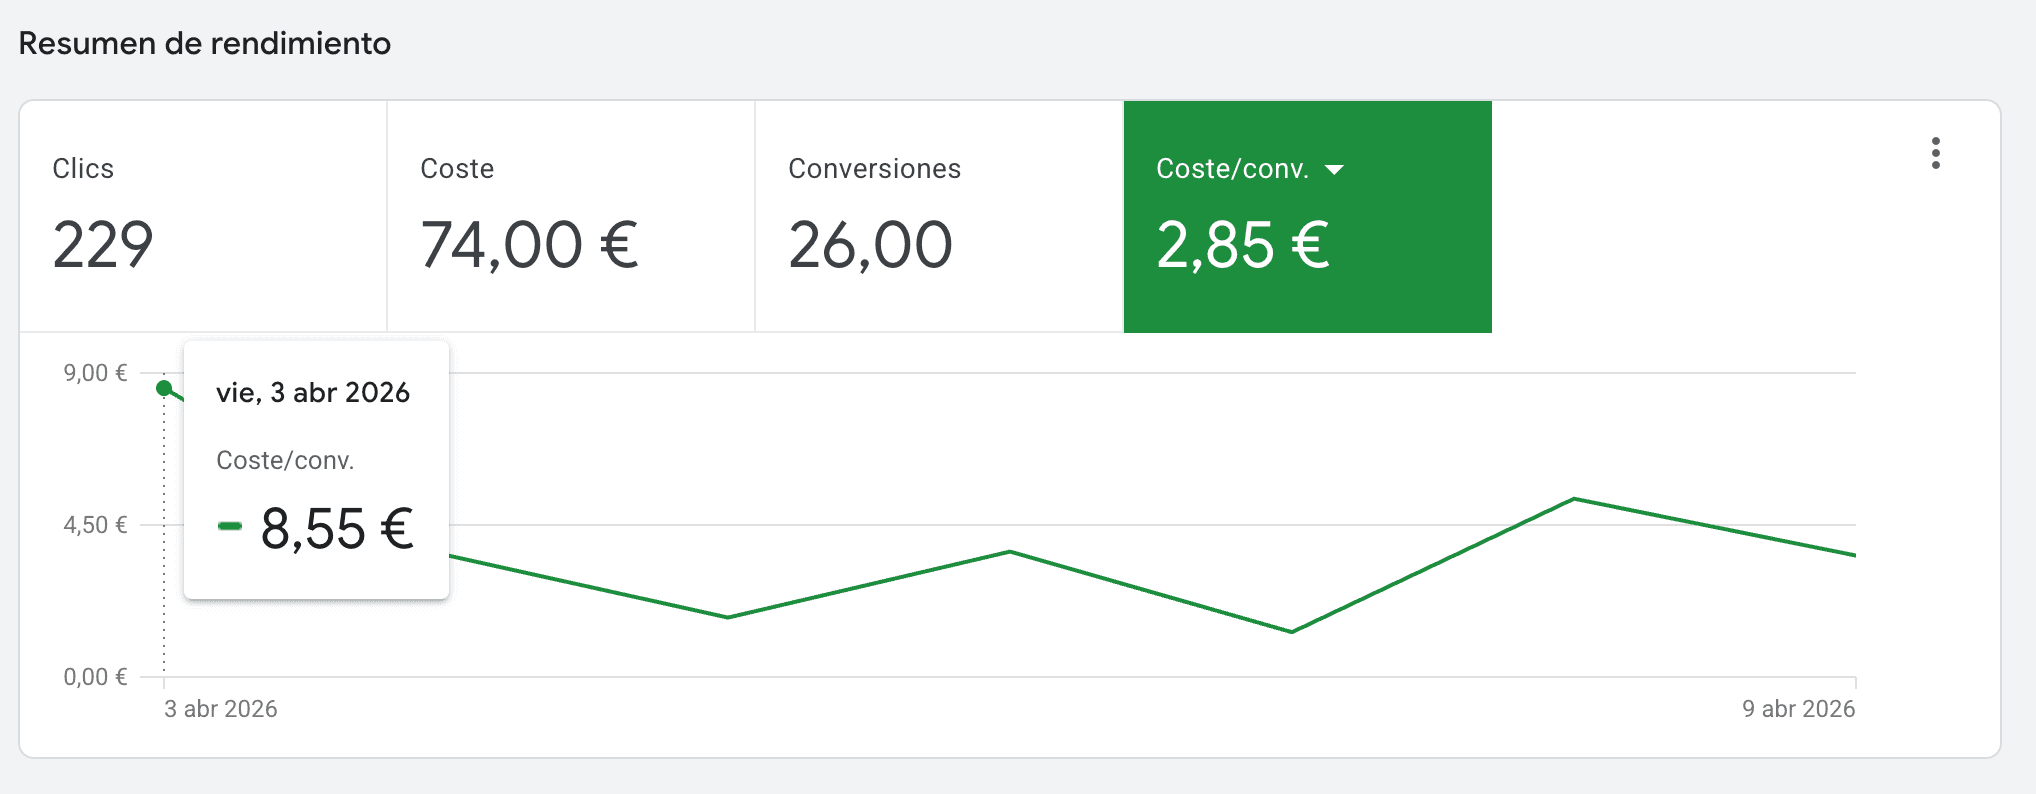
Task: Click the 8,55 € value in tooltip
Action: (337, 529)
